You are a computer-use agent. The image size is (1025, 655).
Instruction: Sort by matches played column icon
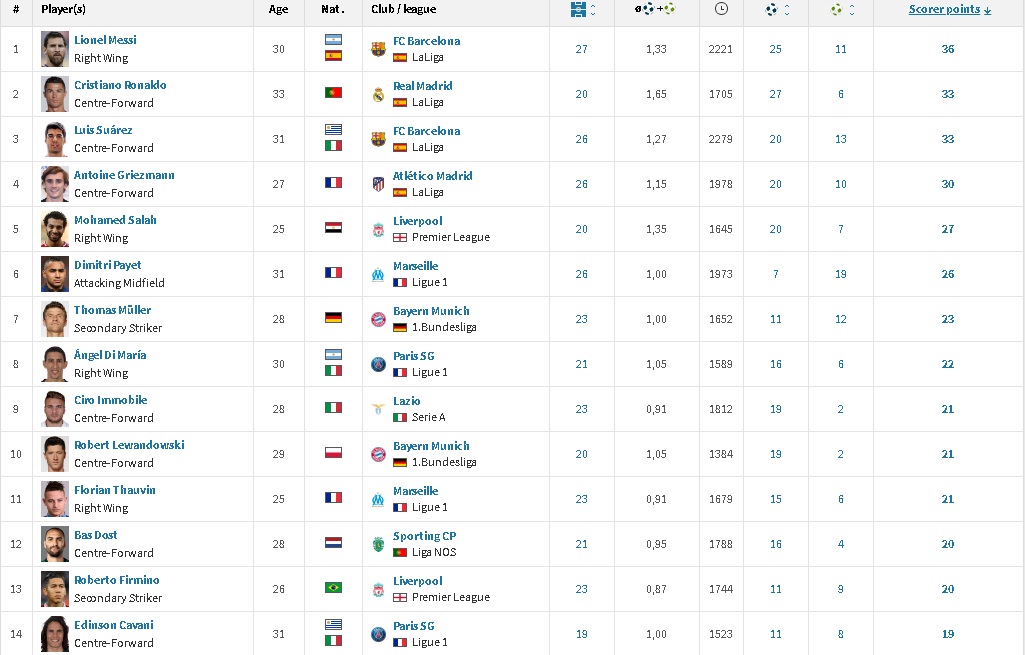click(x=578, y=9)
